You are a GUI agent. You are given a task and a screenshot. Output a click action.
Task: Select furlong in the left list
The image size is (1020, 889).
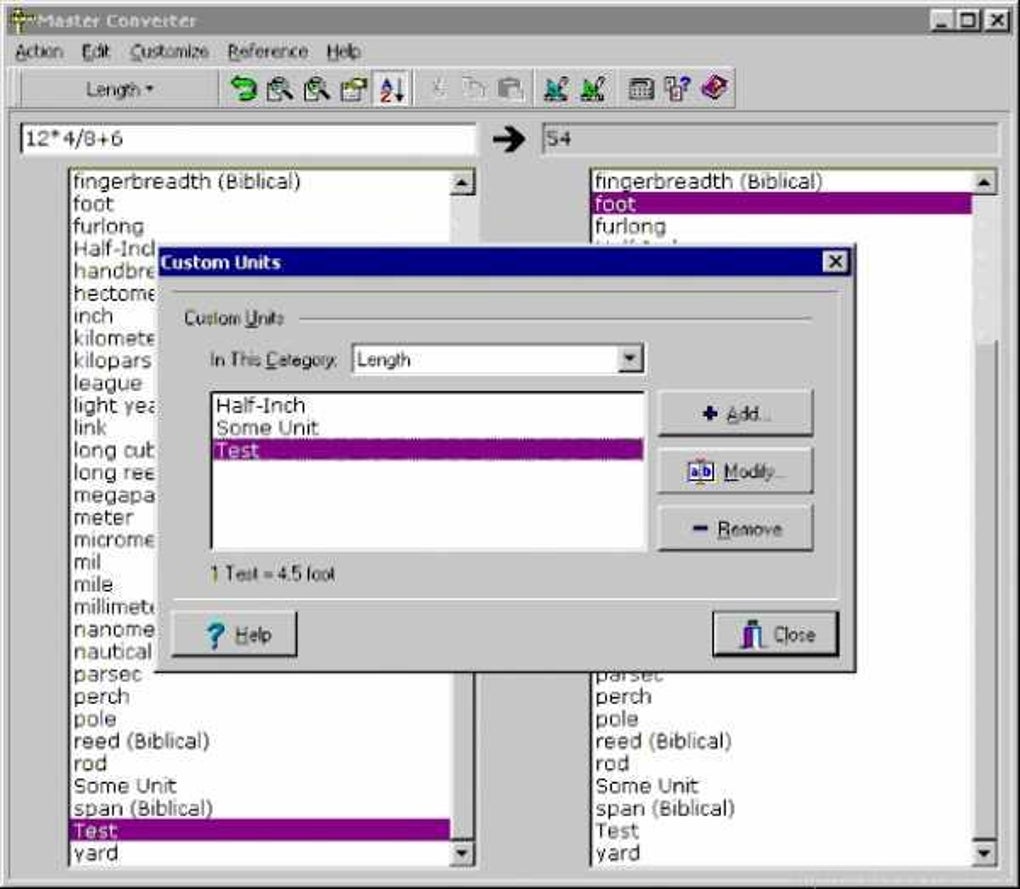260,226
